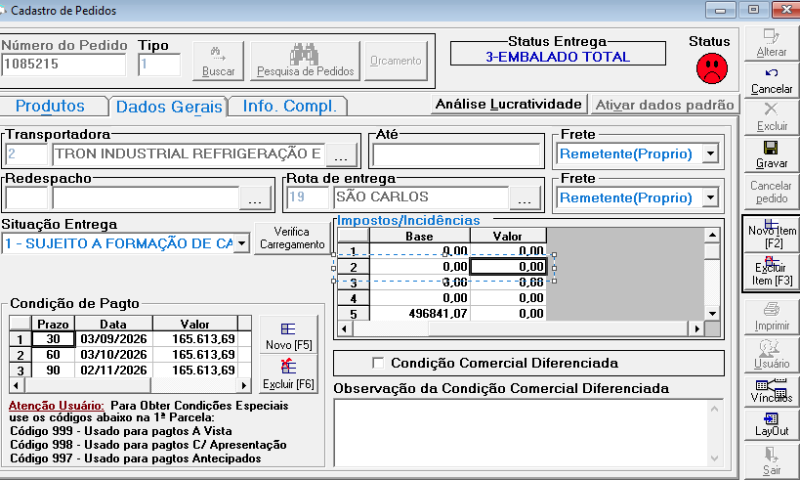Viewport: 800px width, 480px height.
Task: Click the Observação da Condição text area
Action: click(x=521, y=433)
